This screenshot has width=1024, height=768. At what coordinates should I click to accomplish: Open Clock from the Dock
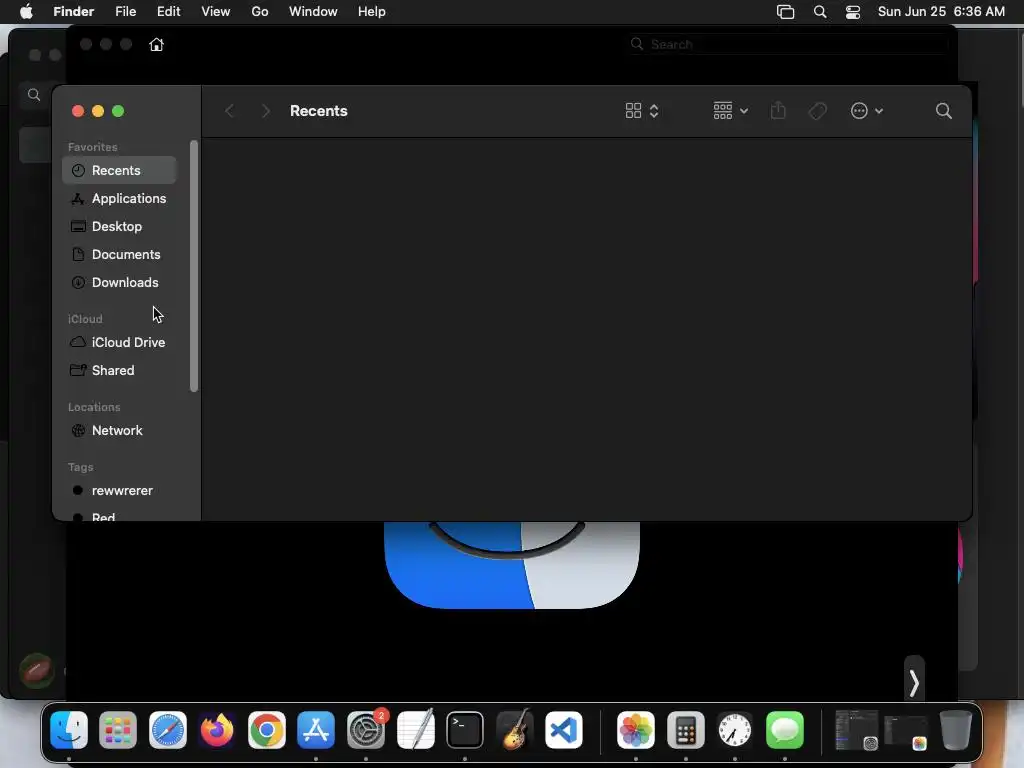735,730
